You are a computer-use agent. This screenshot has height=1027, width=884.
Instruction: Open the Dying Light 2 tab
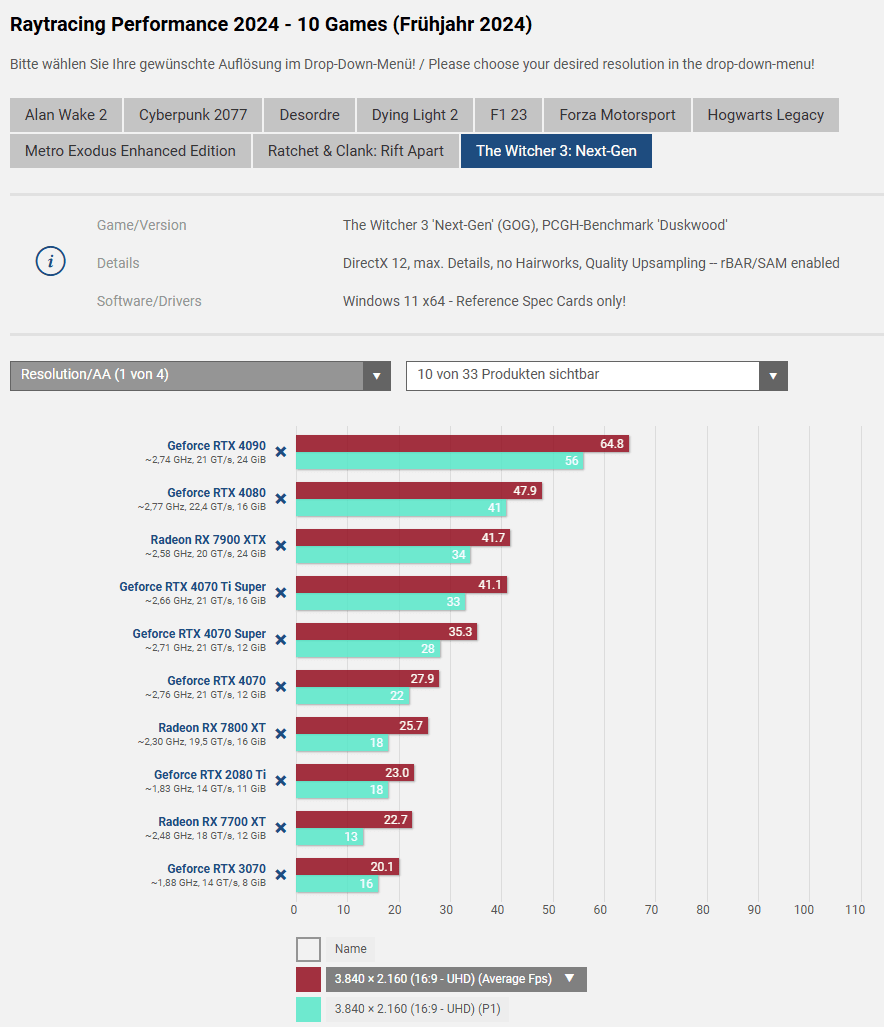click(x=415, y=115)
